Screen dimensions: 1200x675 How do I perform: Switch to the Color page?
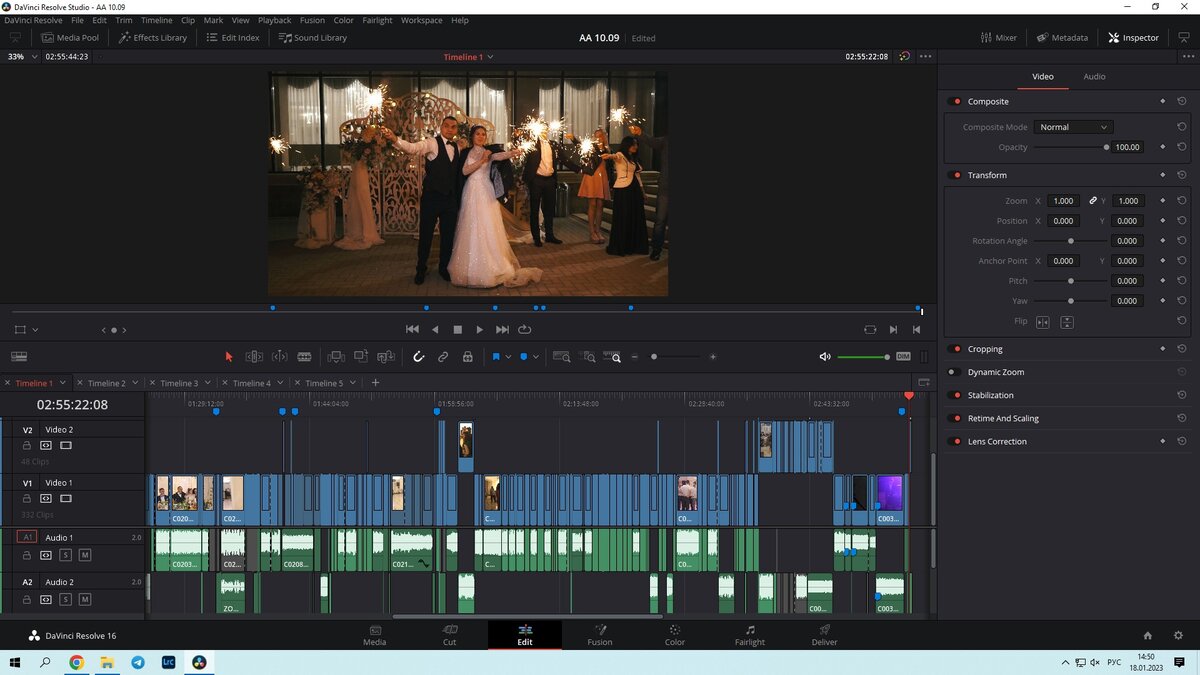tap(675, 635)
